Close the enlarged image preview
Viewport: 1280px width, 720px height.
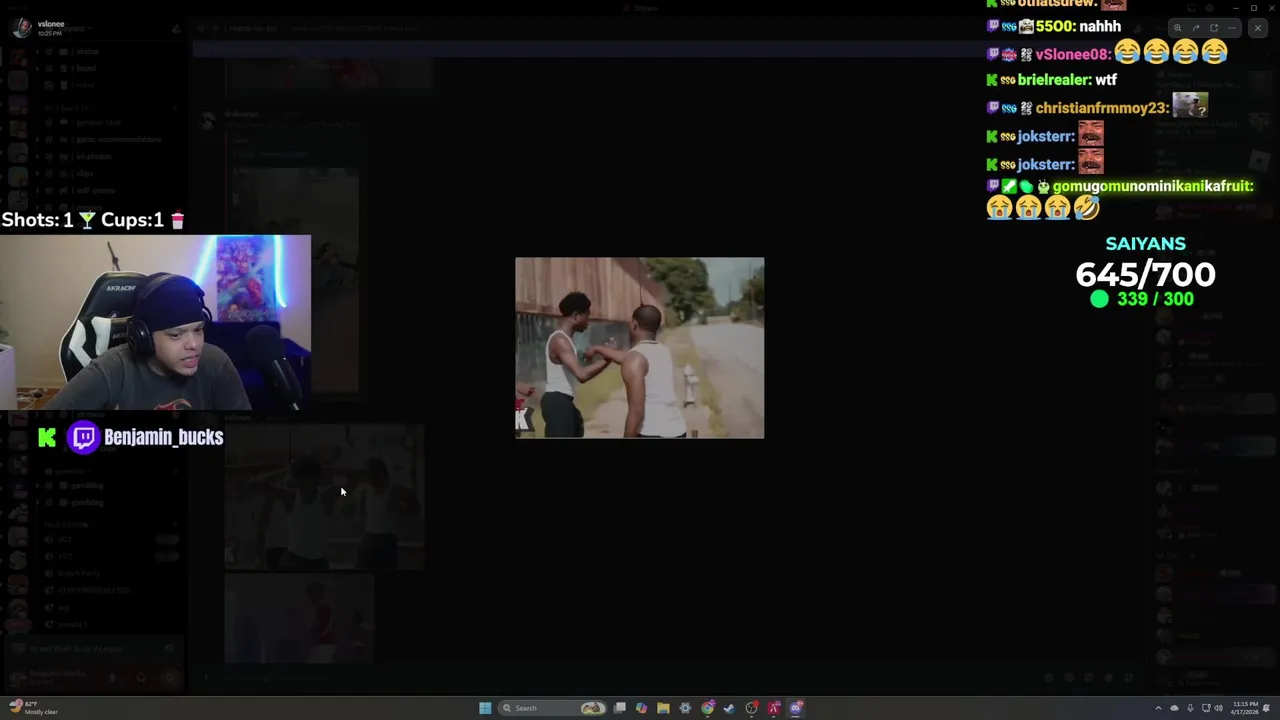click(x=1258, y=28)
